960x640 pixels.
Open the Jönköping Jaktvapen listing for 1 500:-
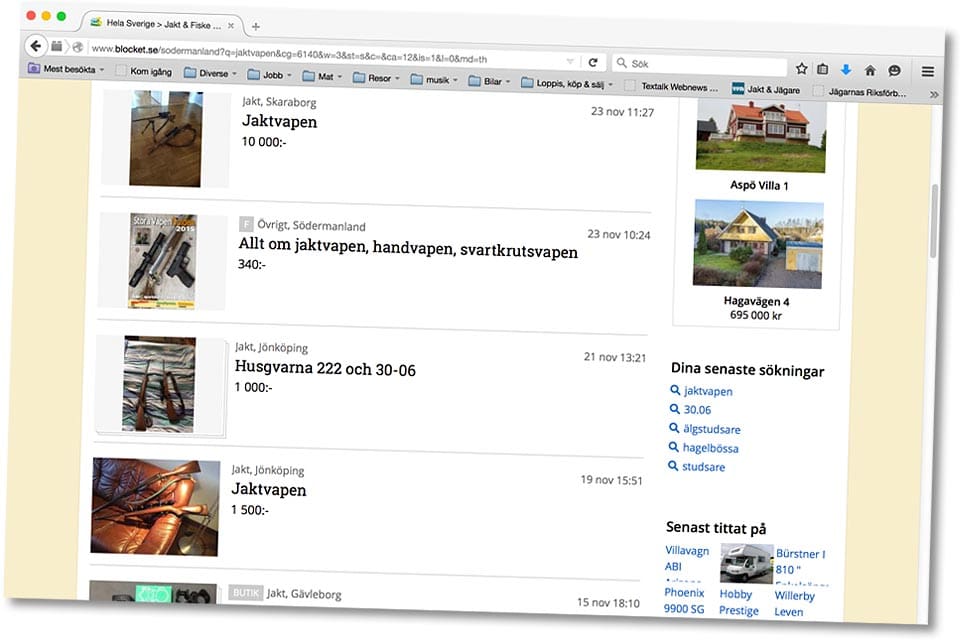pyautogui.click(x=269, y=489)
